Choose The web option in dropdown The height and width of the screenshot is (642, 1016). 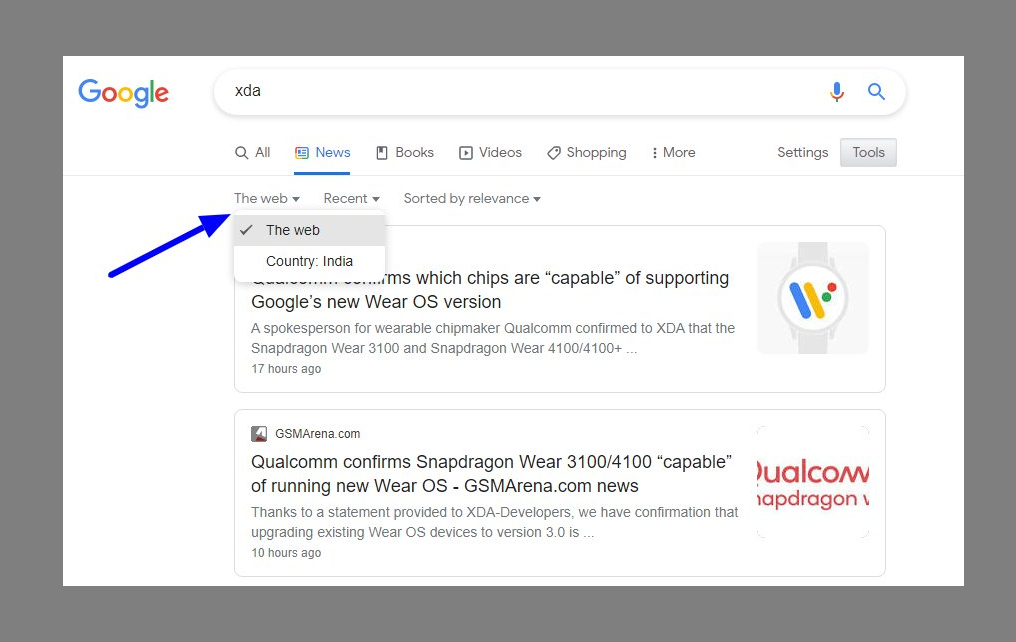pos(310,230)
